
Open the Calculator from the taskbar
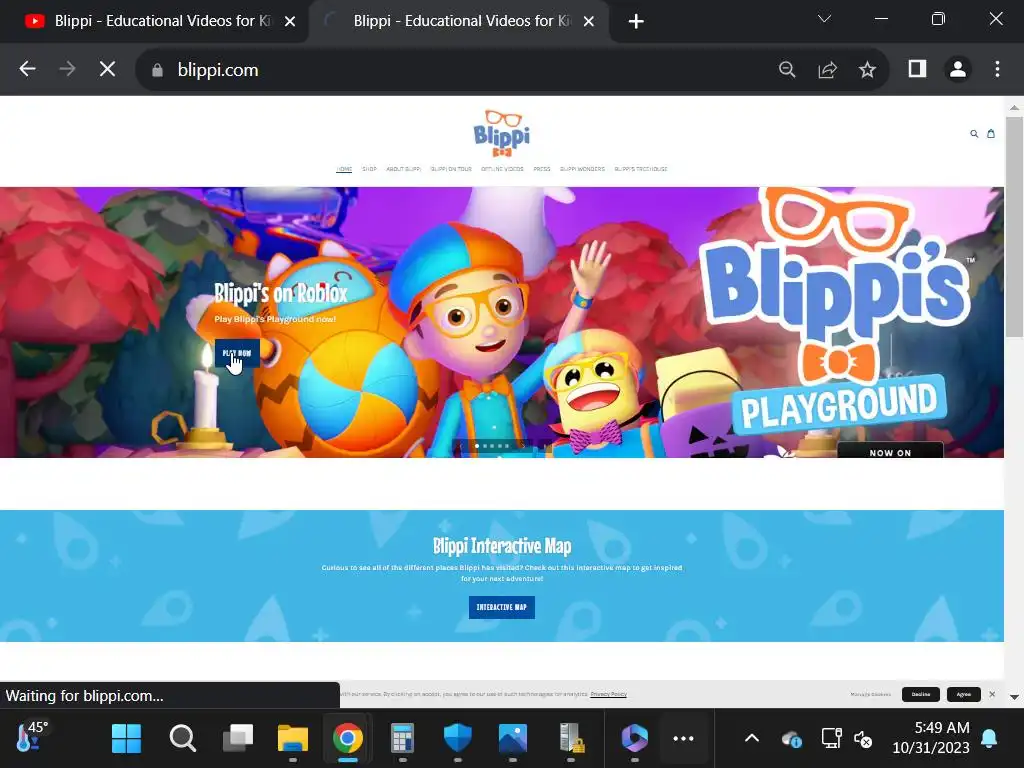(402, 739)
